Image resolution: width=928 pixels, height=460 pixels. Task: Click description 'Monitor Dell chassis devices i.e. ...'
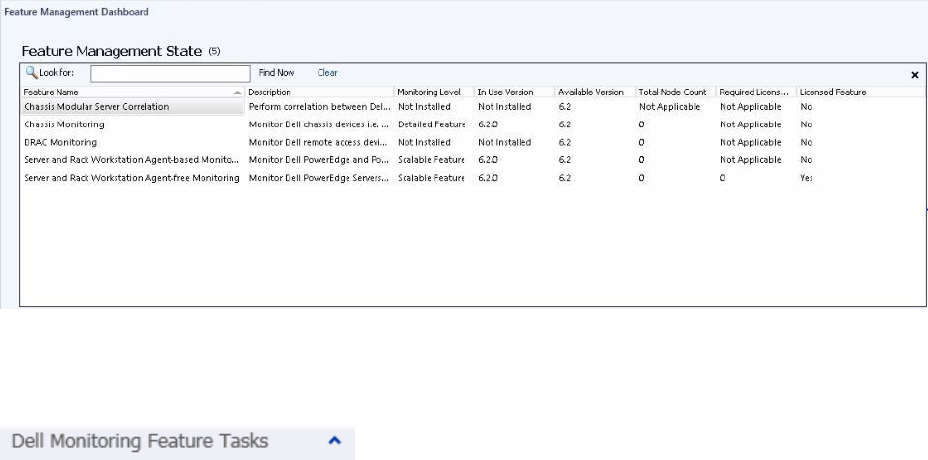320,124
